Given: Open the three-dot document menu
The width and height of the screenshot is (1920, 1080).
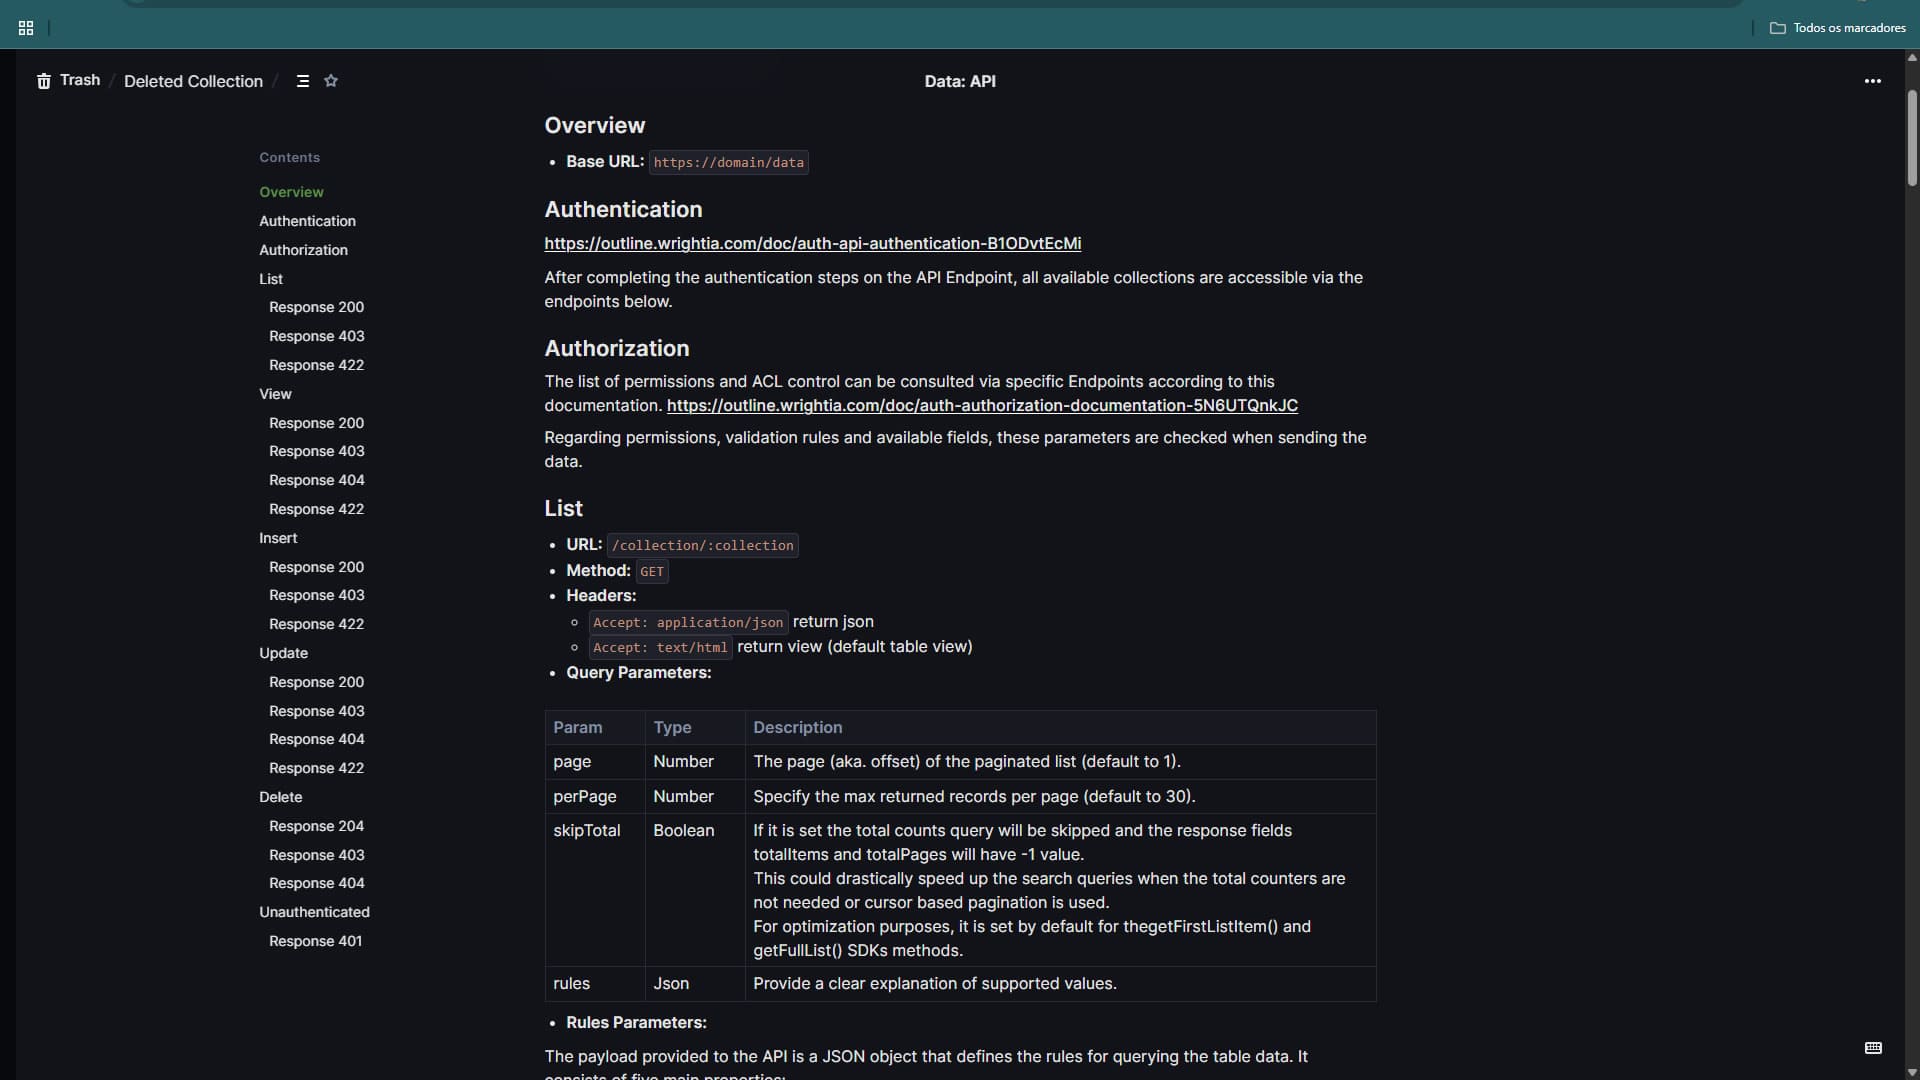Looking at the screenshot, I should (x=1872, y=81).
